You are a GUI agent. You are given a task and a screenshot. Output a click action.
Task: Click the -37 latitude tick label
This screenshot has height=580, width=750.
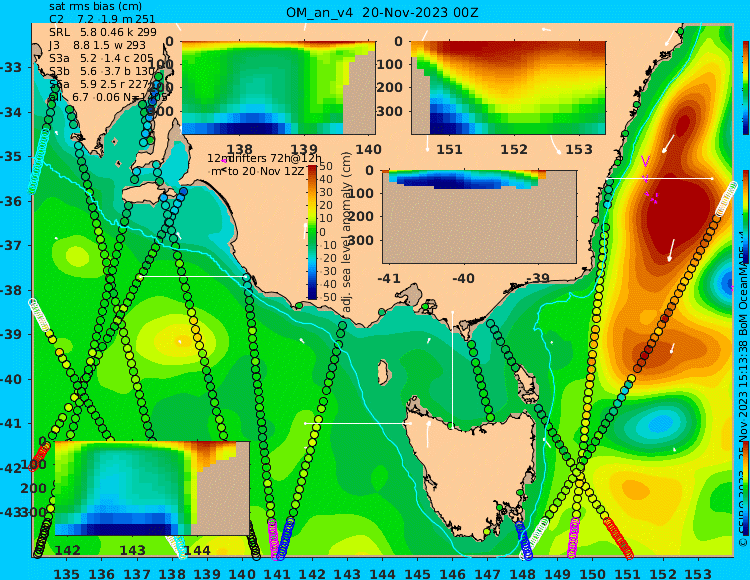tap(11, 245)
